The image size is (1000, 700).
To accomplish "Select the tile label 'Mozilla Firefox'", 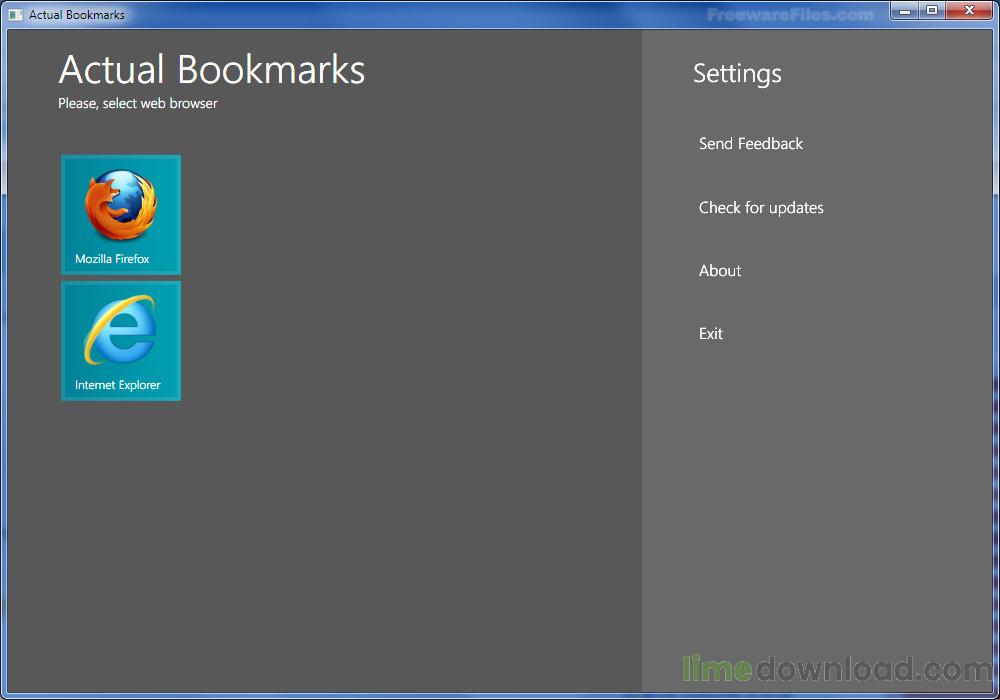I will (112, 259).
